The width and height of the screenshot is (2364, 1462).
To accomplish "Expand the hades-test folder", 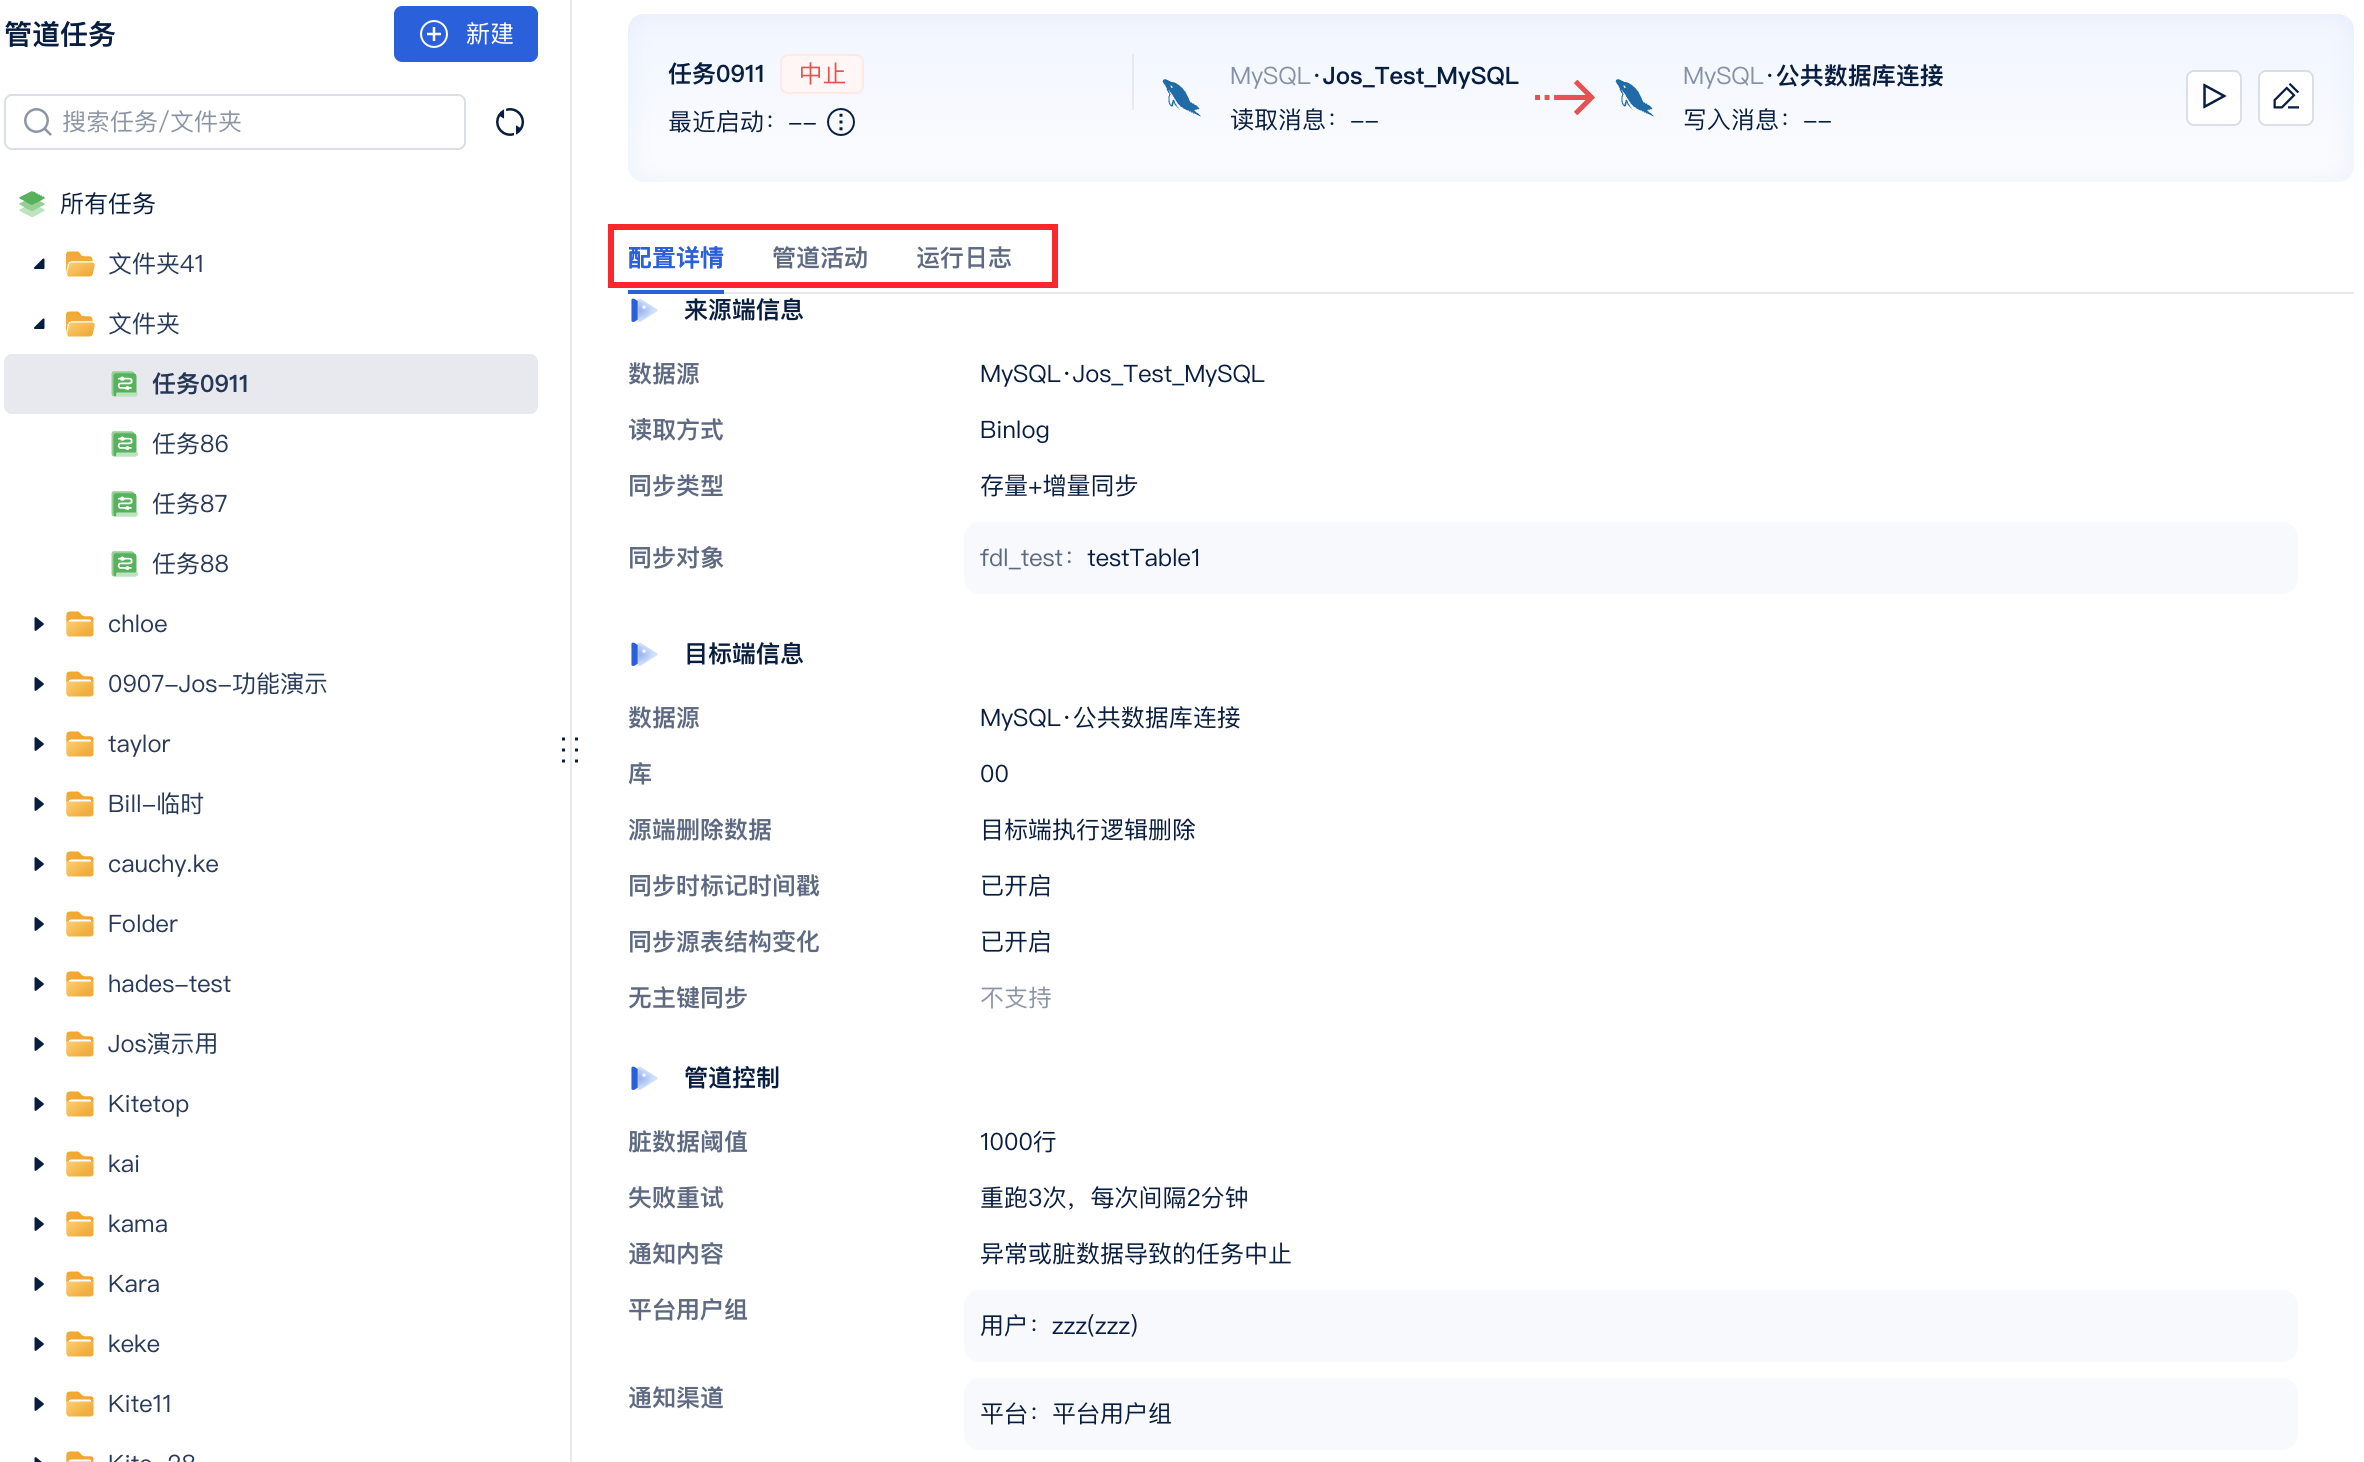I will point(39,984).
